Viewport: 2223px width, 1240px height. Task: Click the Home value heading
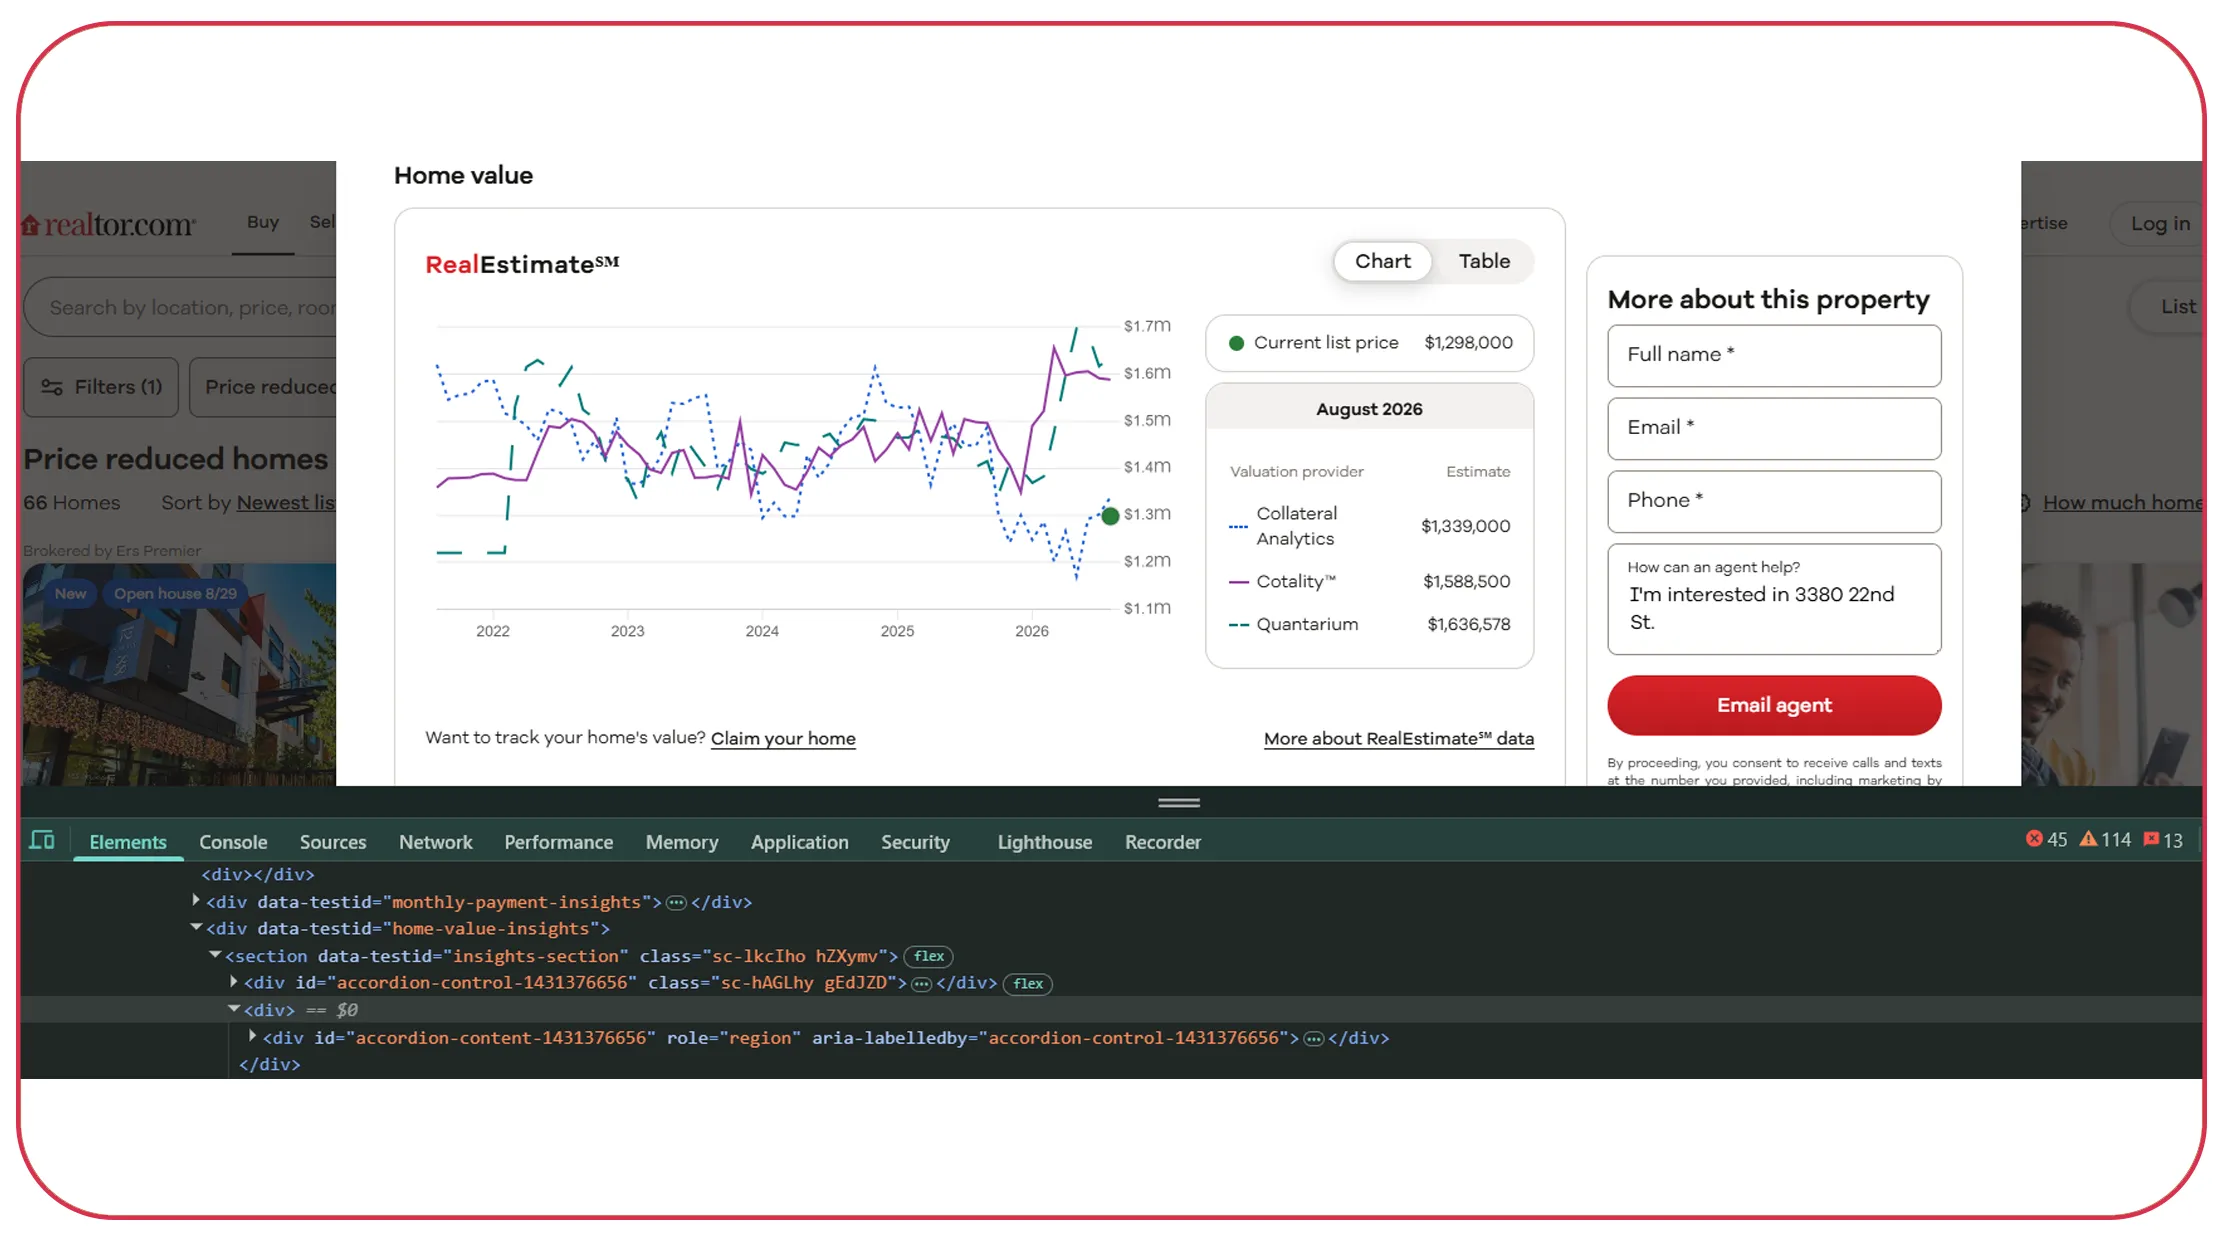pyautogui.click(x=463, y=176)
